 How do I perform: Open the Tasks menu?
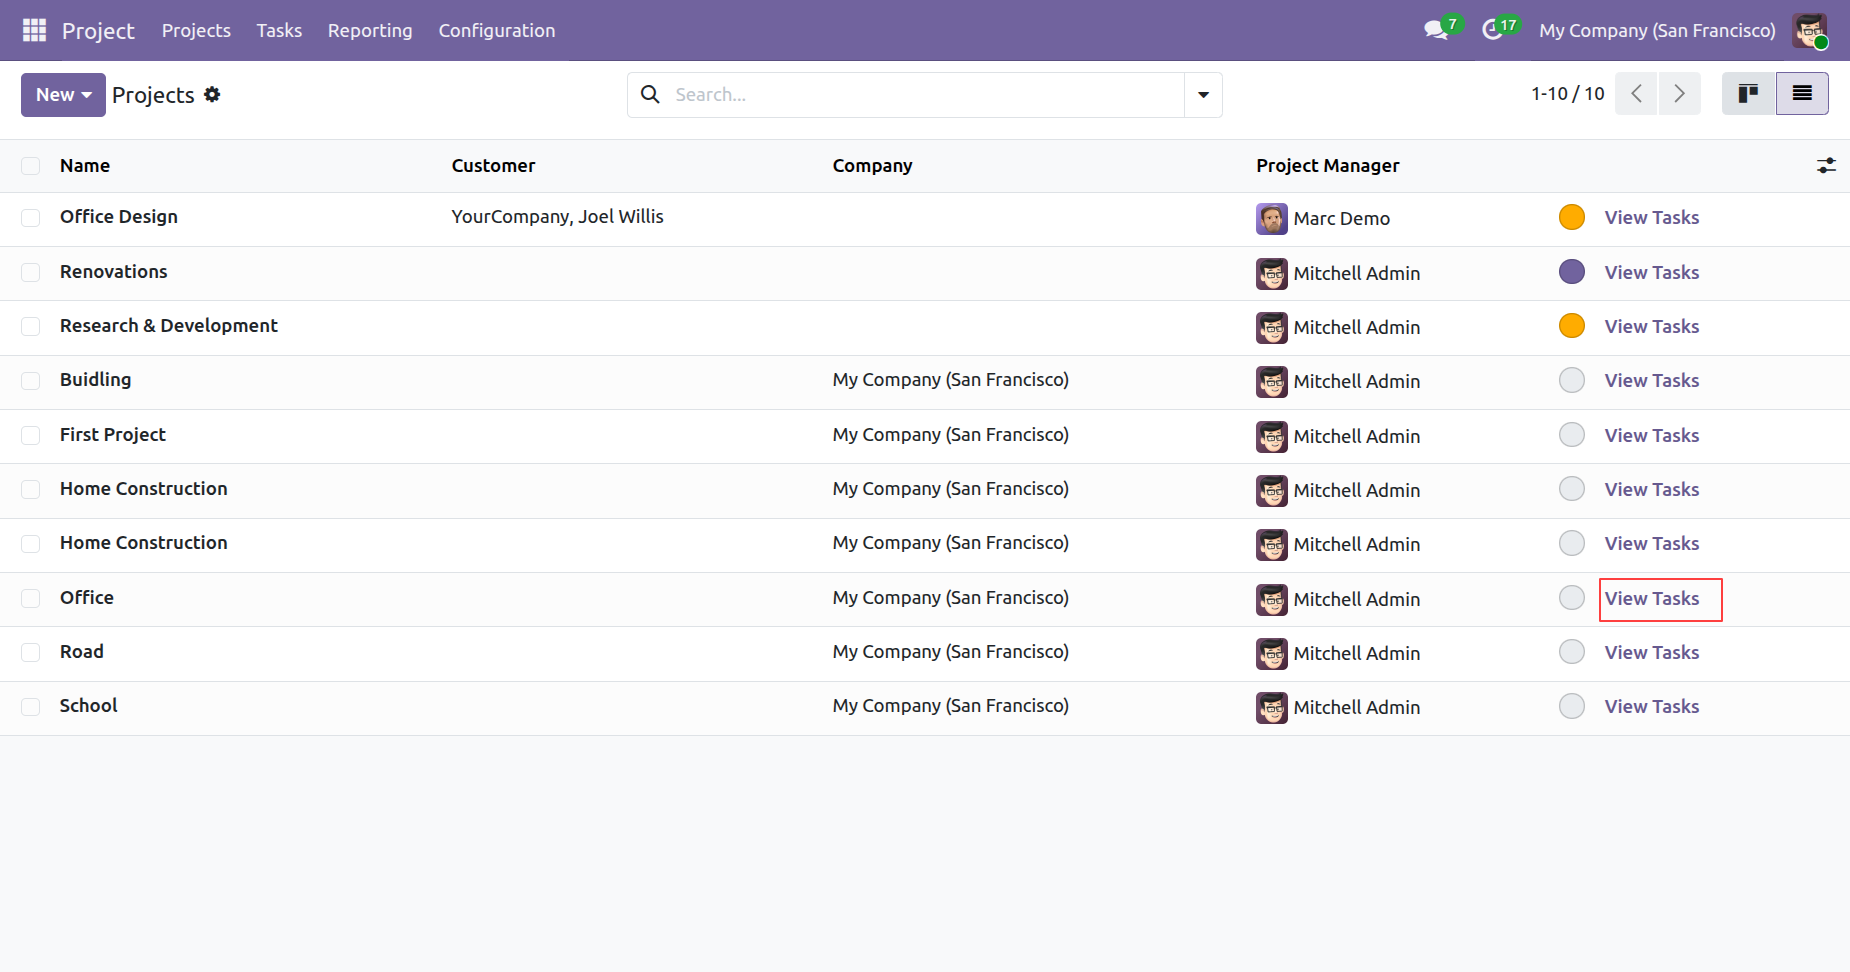click(279, 30)
